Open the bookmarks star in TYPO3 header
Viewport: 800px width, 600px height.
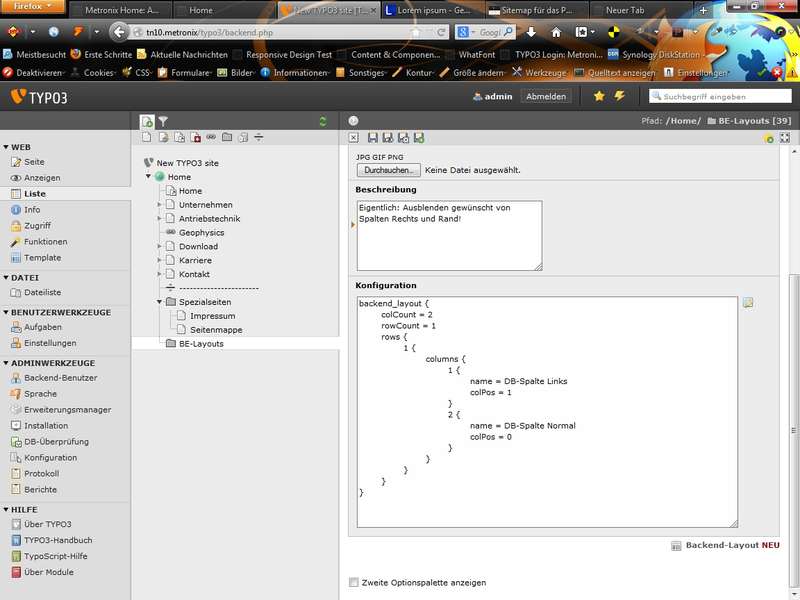[x=599, y=96]
